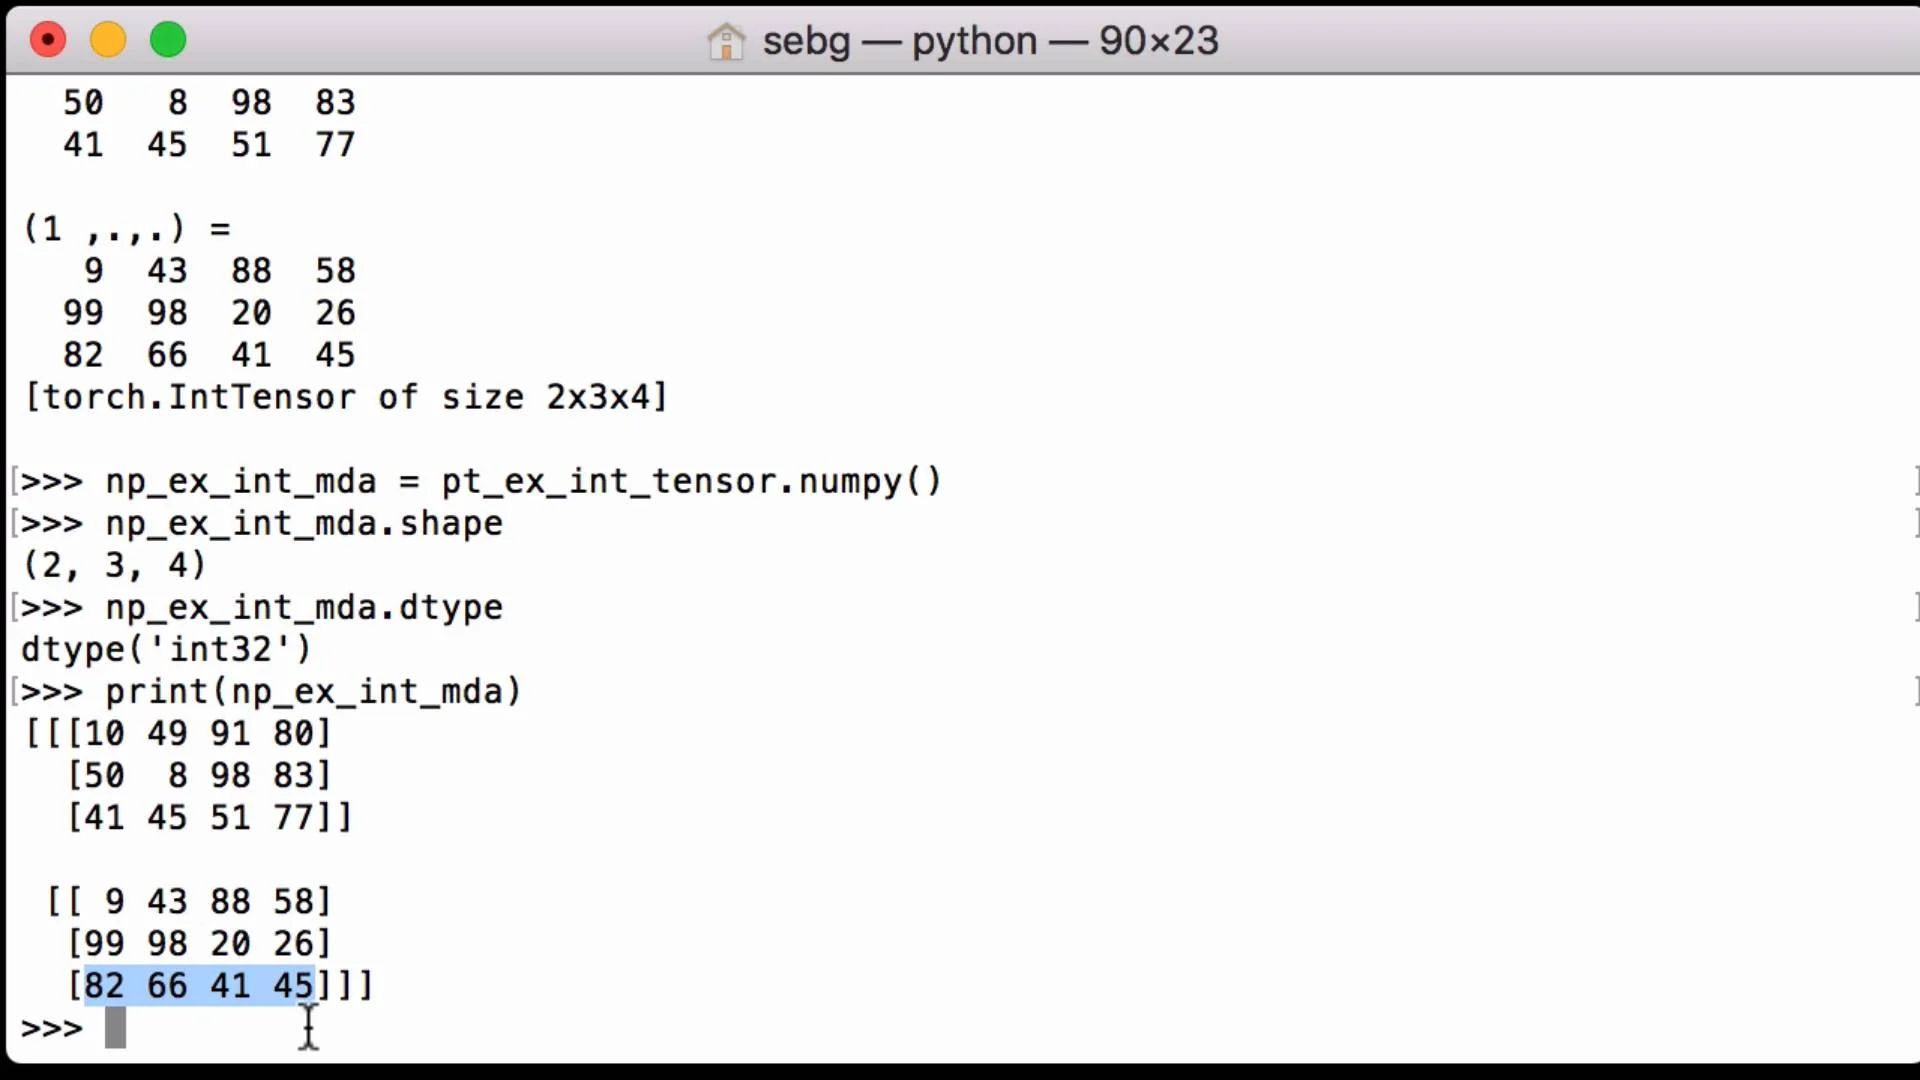Click the 'np_ex_int_mda.shape' command line

[x=304, y=524]
